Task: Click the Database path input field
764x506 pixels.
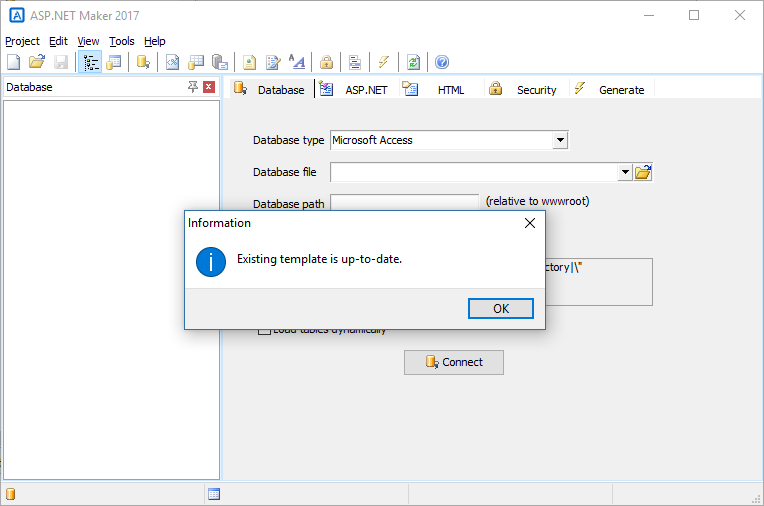Action: click(x=404, y=202)
